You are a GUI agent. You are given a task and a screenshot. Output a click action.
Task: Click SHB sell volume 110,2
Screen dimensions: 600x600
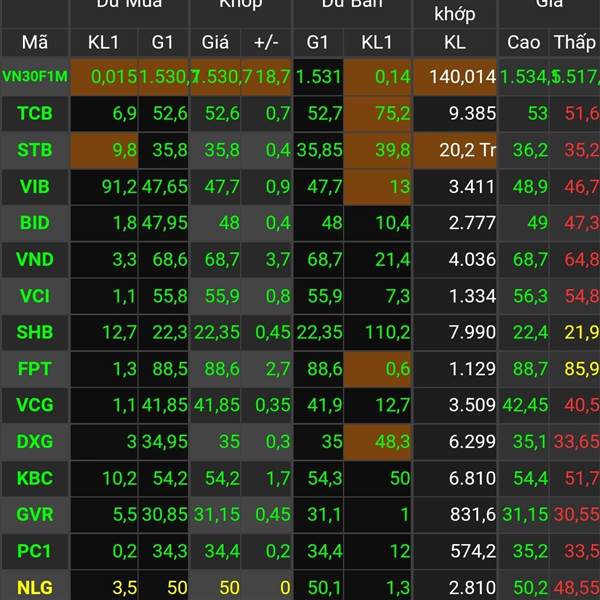point(388,332)
